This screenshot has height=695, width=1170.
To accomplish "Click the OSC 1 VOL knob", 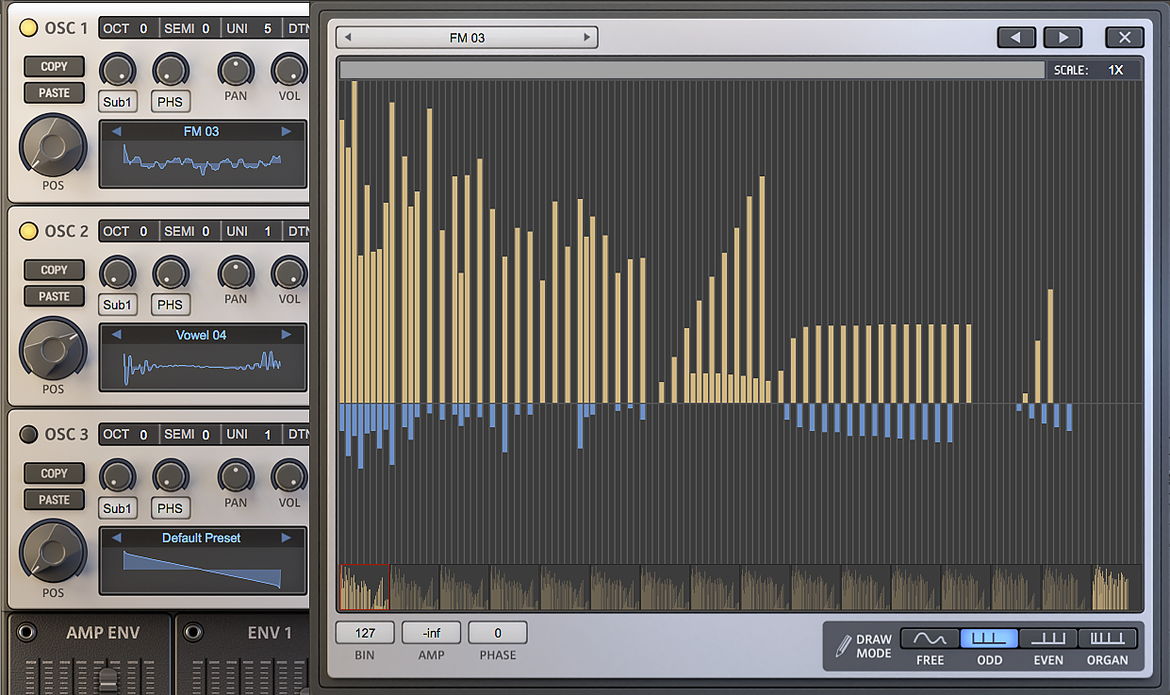I will tap(289, 71).
